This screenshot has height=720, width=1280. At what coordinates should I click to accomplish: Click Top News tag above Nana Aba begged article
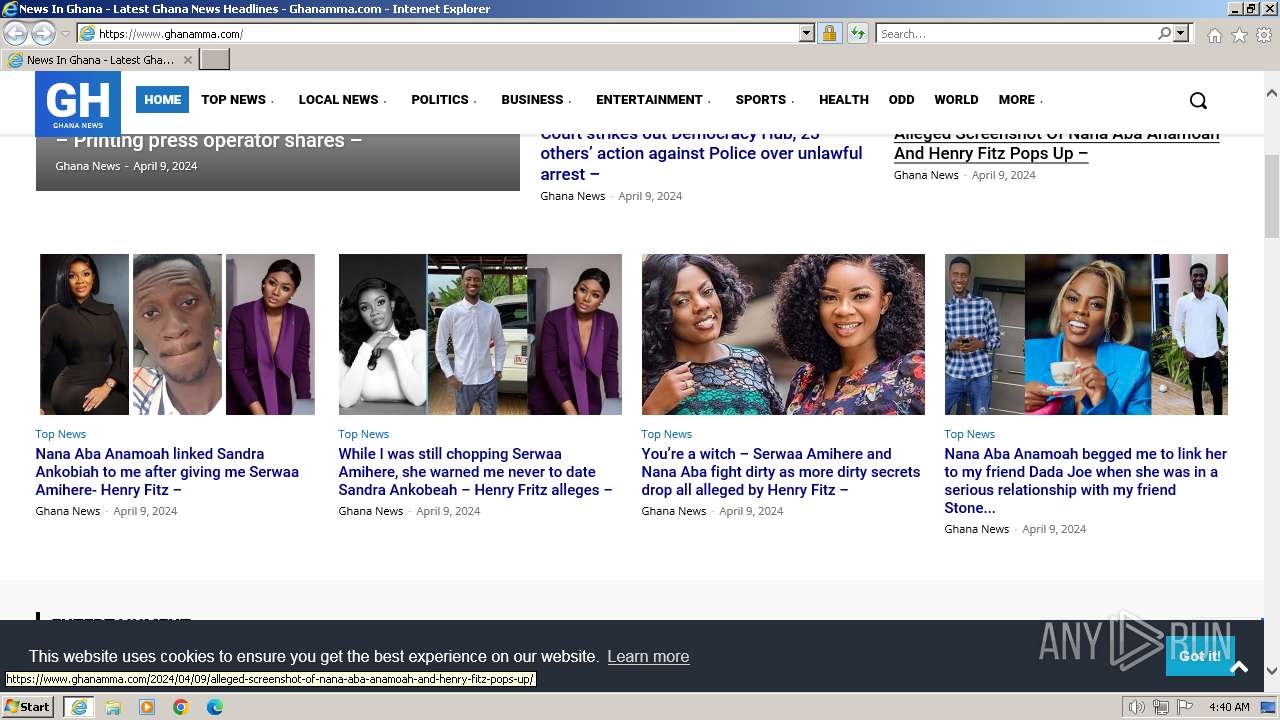(x=969, y=434)
